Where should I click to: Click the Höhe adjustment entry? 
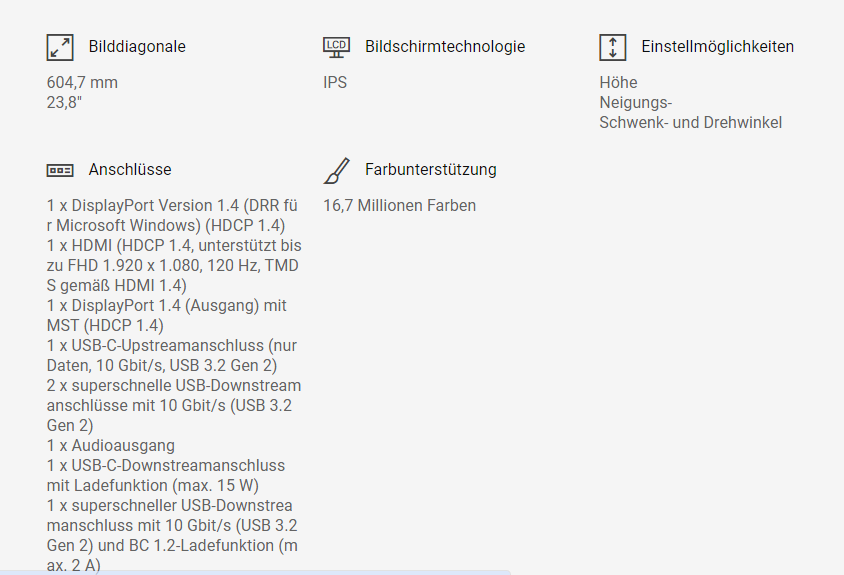(618, 83)
